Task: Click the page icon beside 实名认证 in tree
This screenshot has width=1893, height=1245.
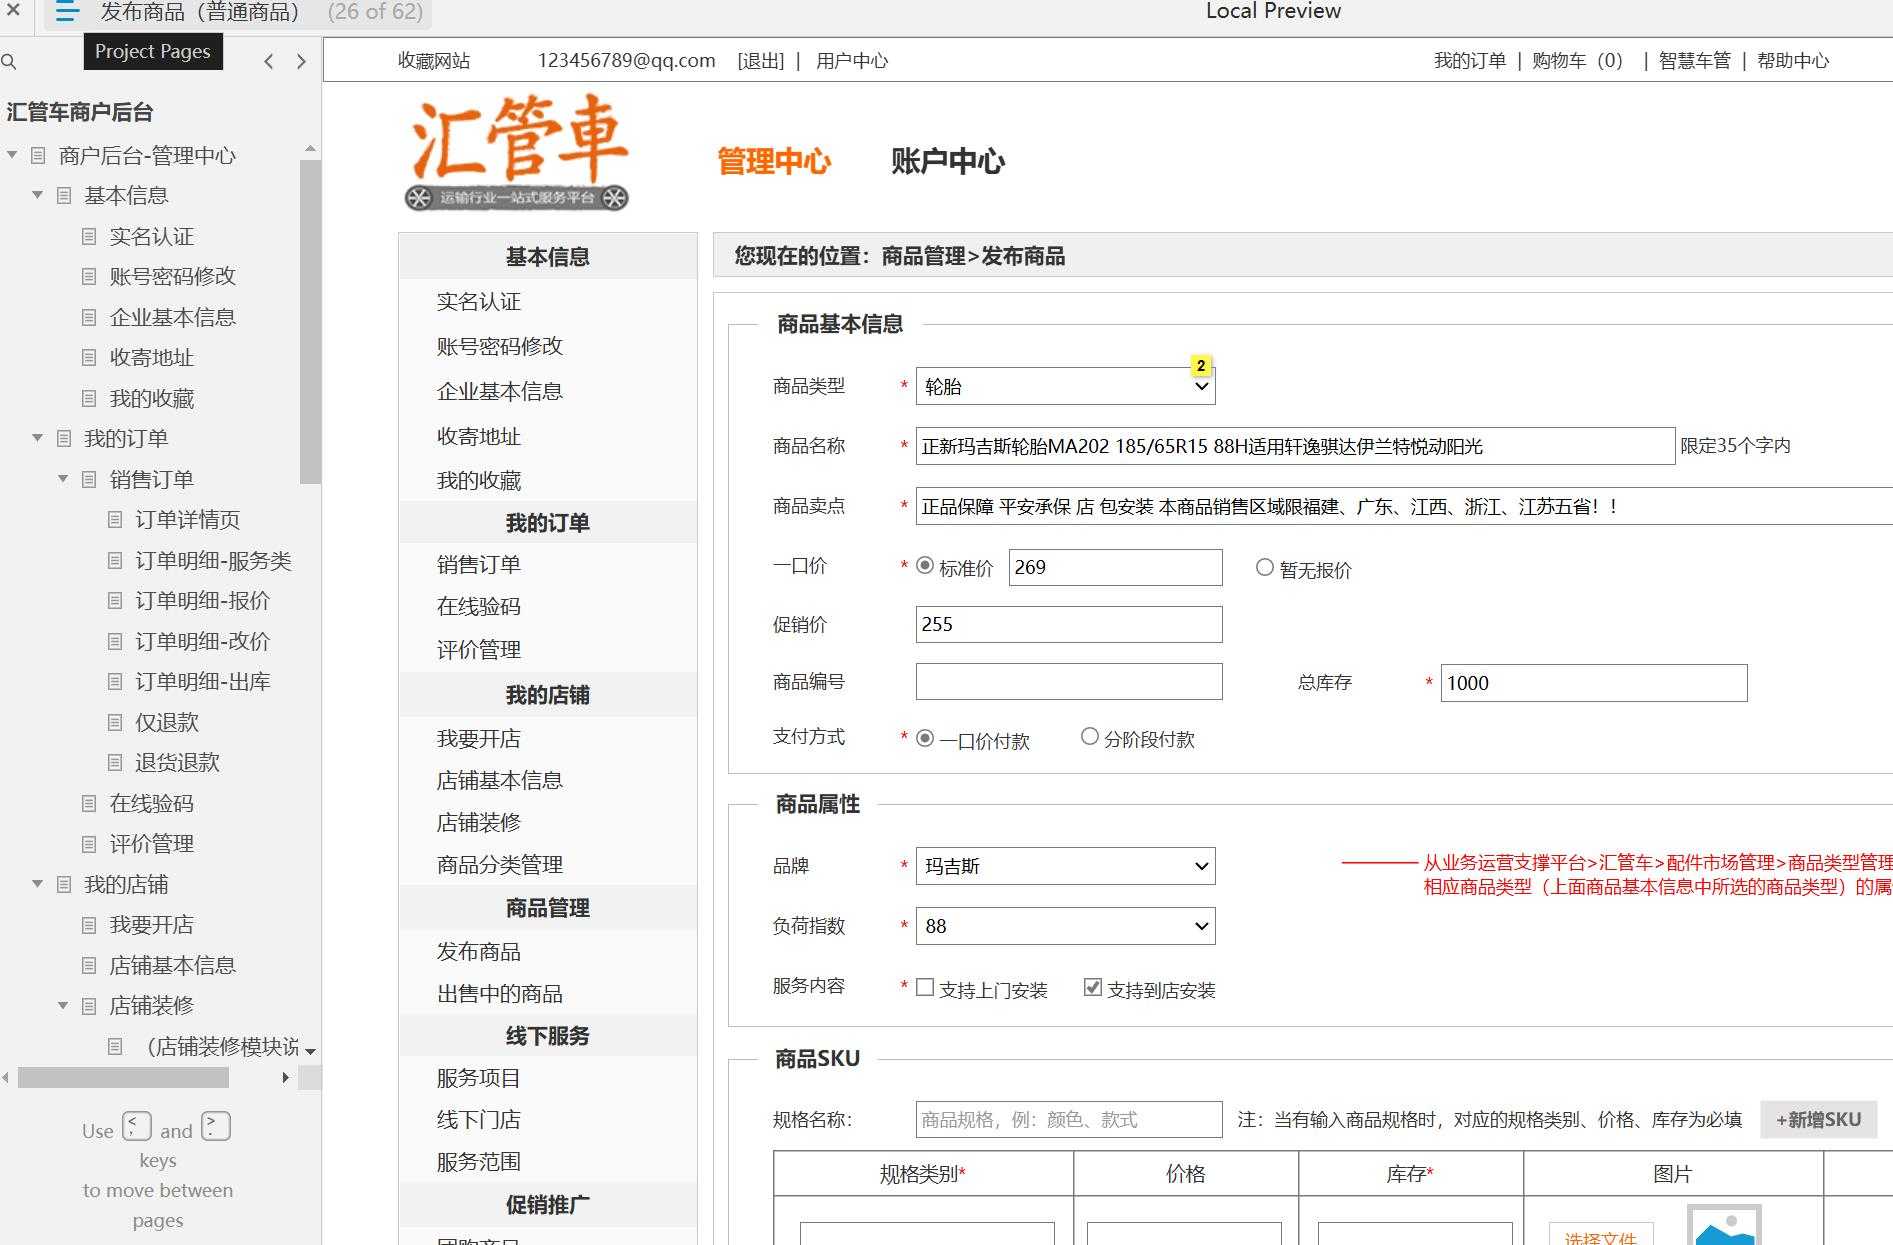Action: [89, 237]
